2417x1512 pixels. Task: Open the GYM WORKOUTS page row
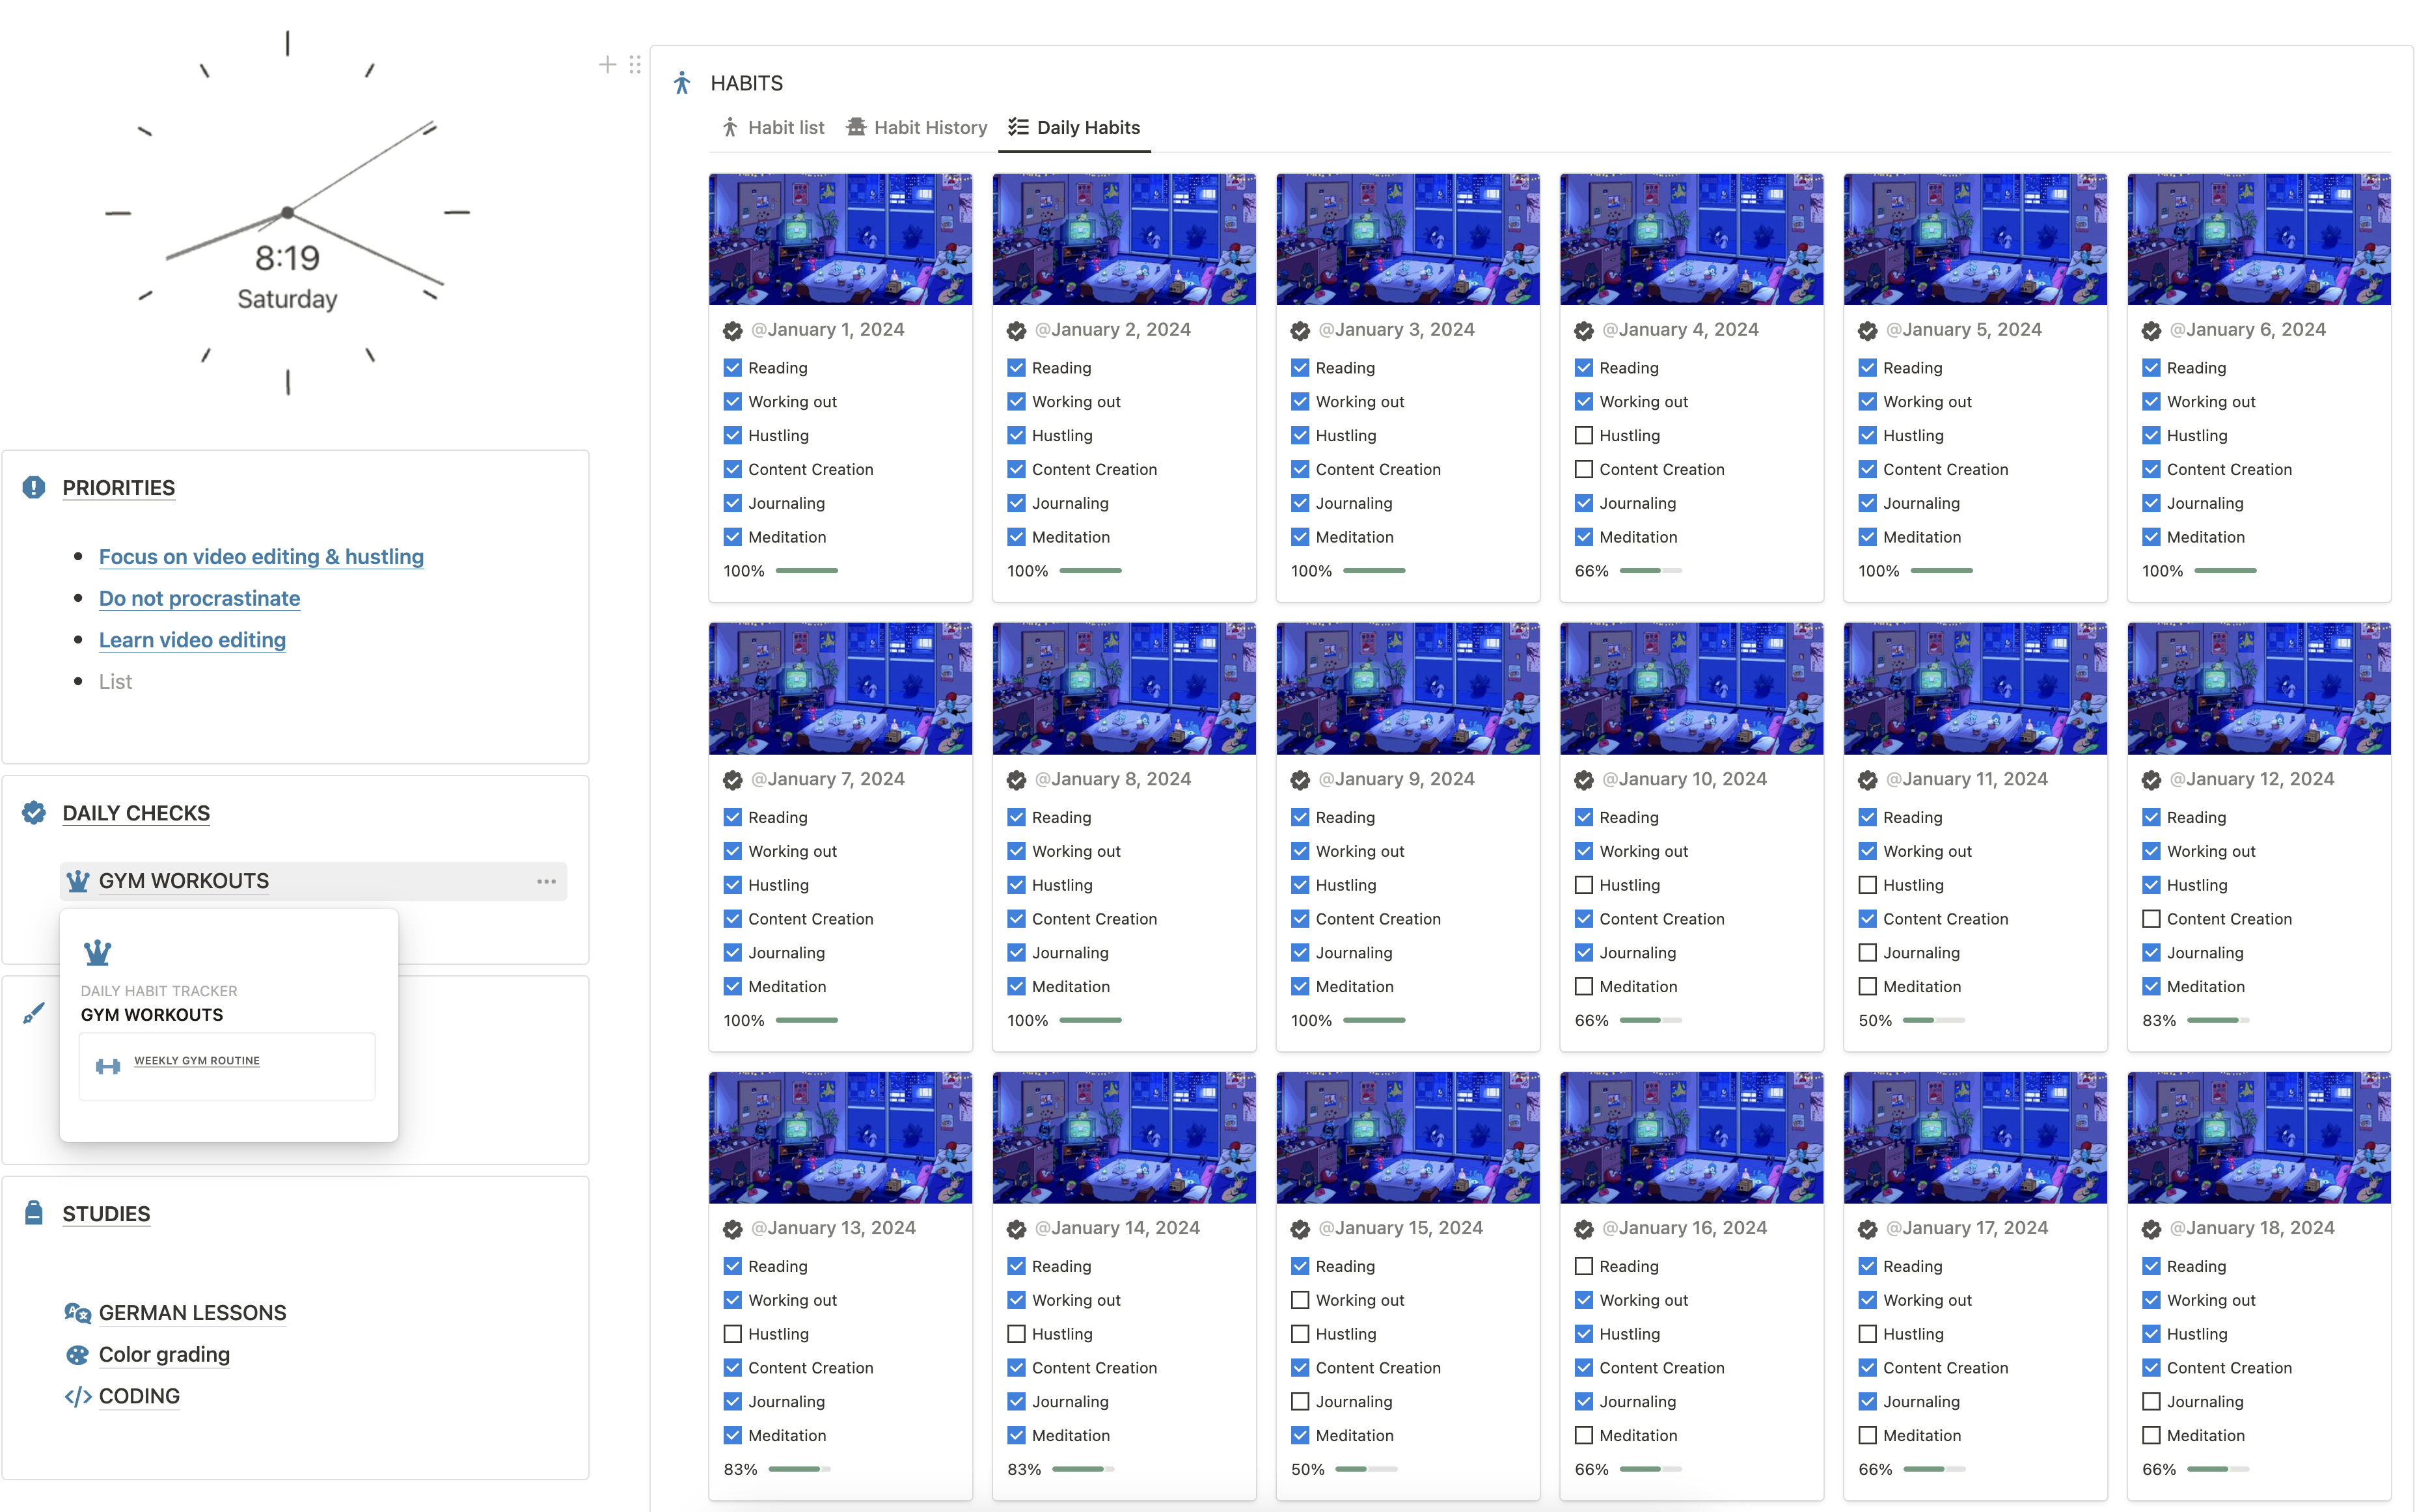tap(314, 881)
